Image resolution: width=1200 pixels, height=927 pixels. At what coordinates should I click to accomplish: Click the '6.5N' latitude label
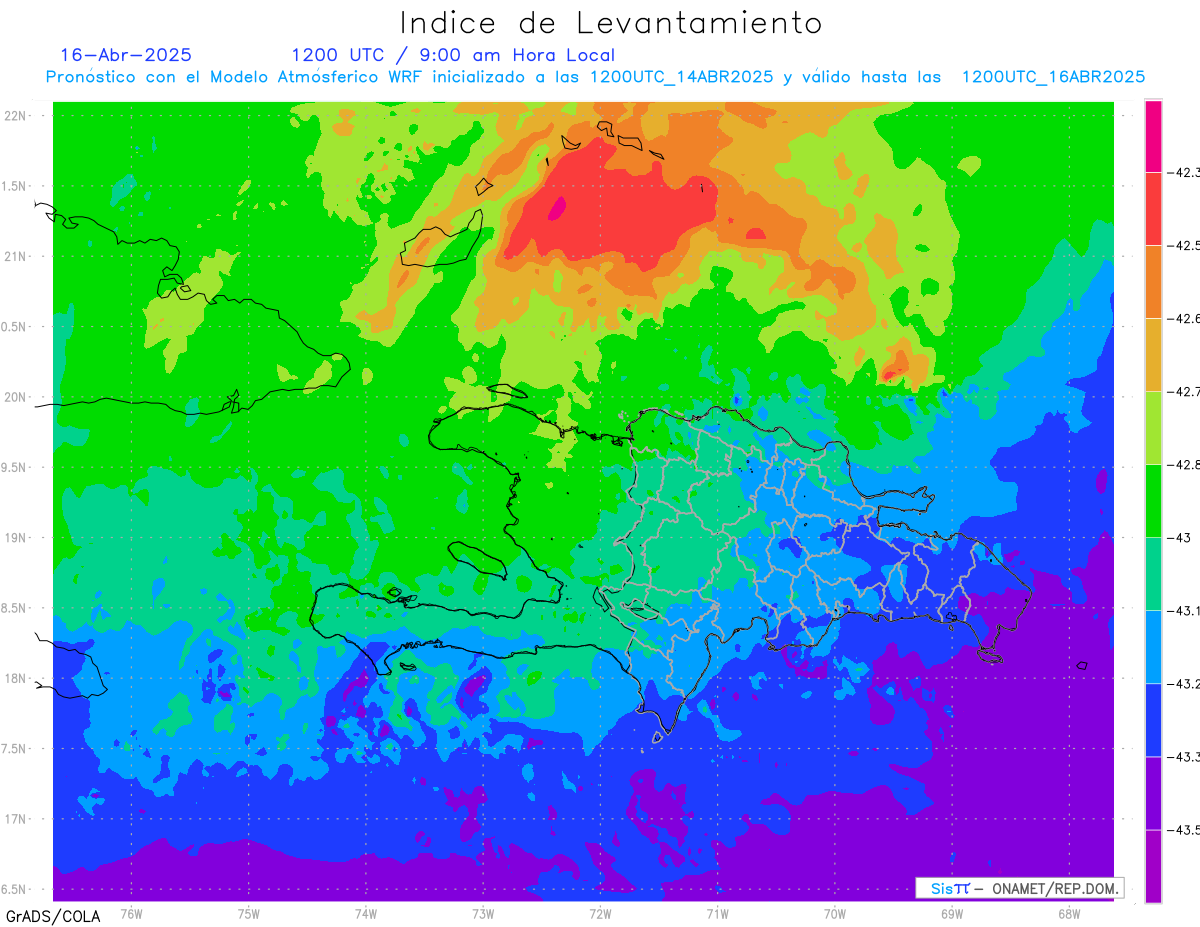(15, 889)
